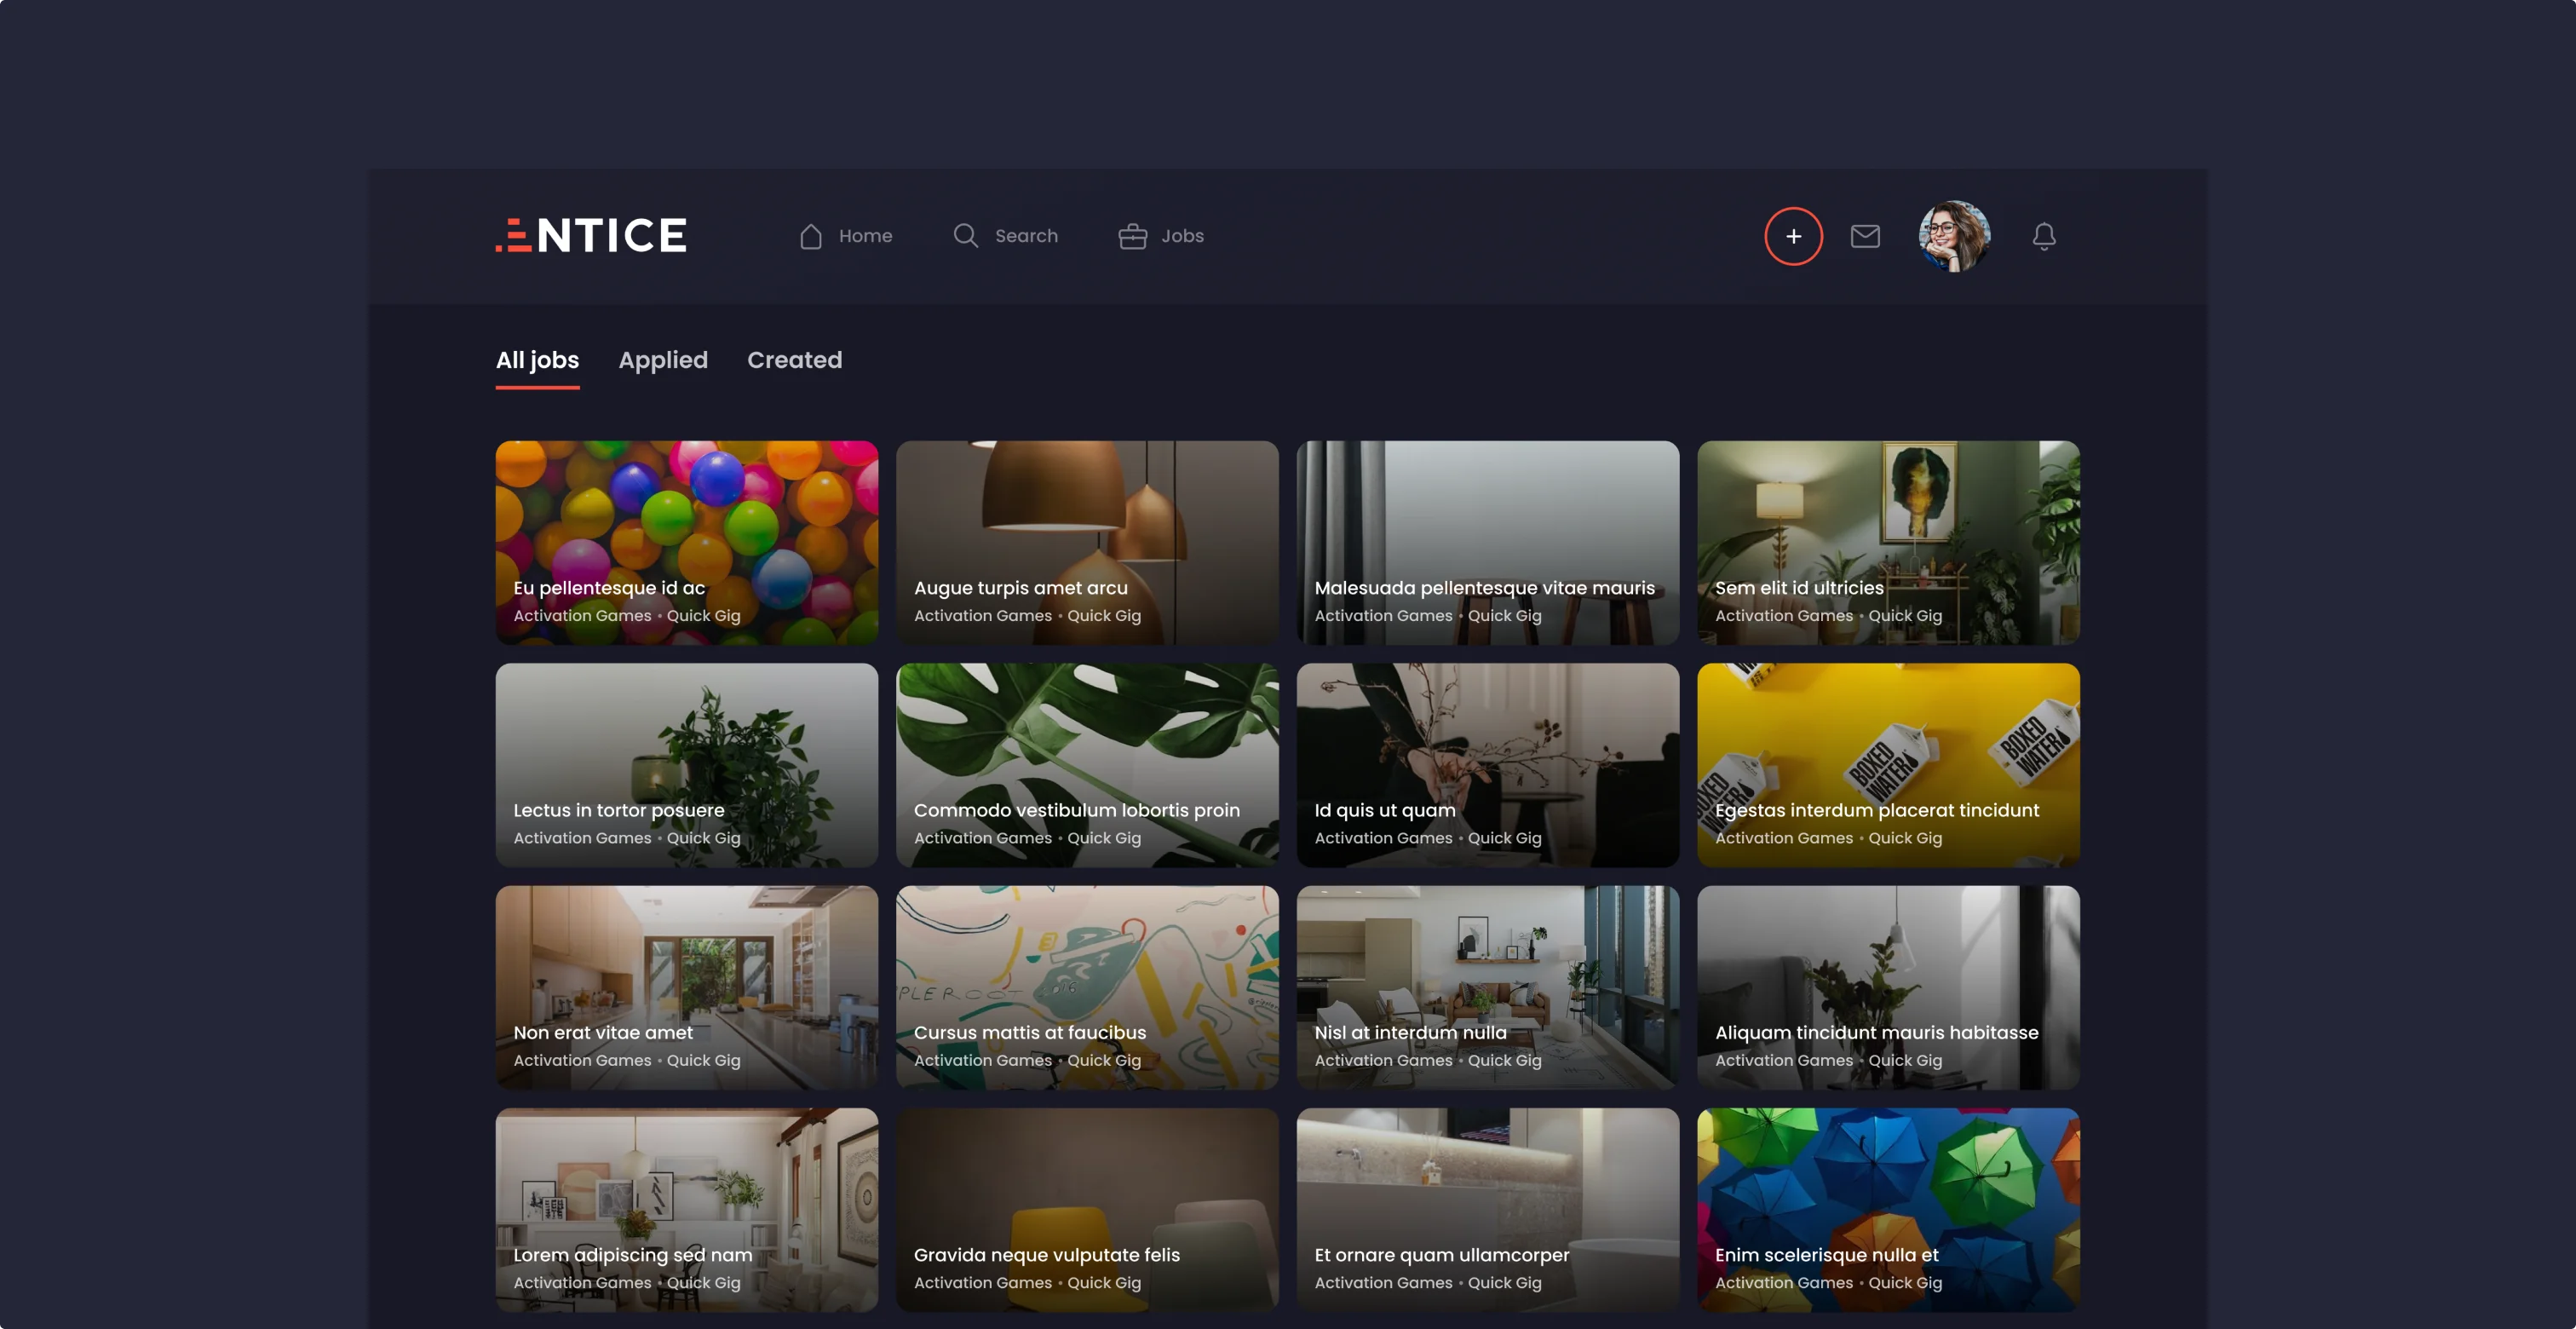2576x1329 pixels.
Task: Click the notifications bell icon
Action: [2044, 236]
